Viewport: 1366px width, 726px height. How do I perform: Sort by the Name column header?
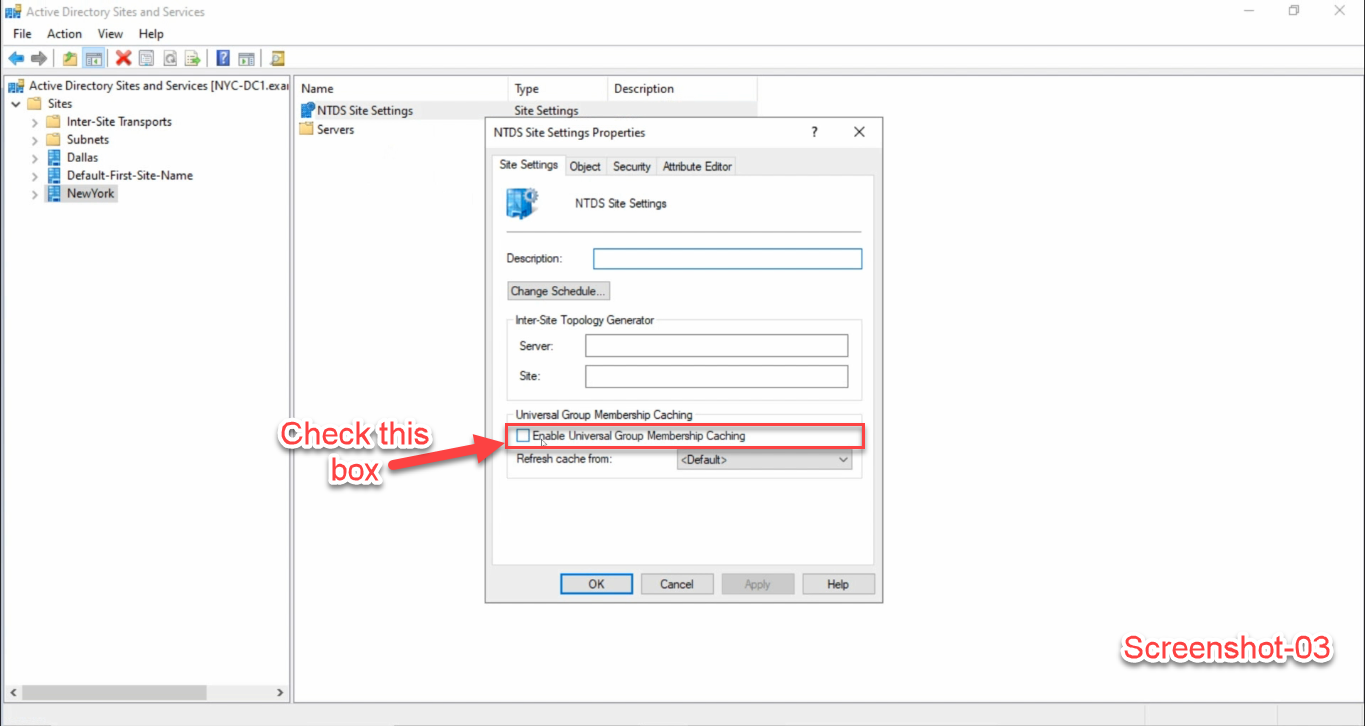(402, 88)
